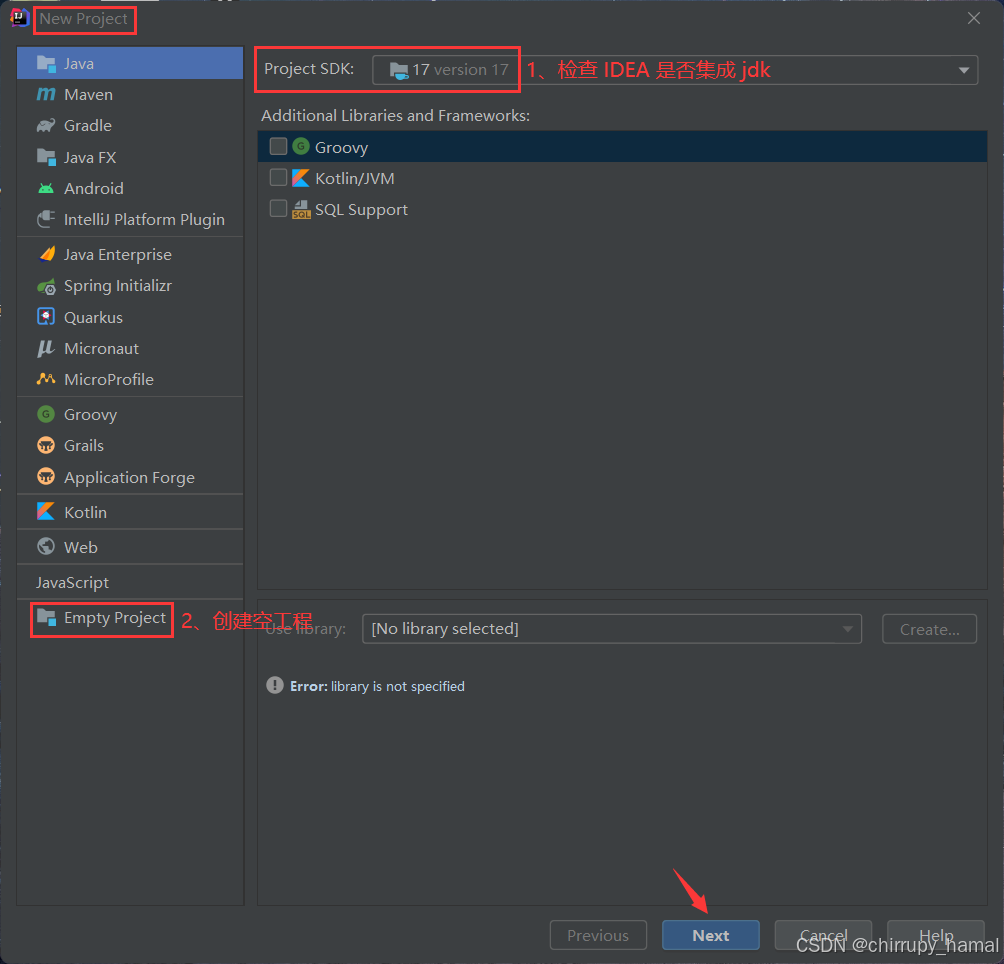Click the IntelliJ IDEA logo in title bar

[x=19, y=18]
